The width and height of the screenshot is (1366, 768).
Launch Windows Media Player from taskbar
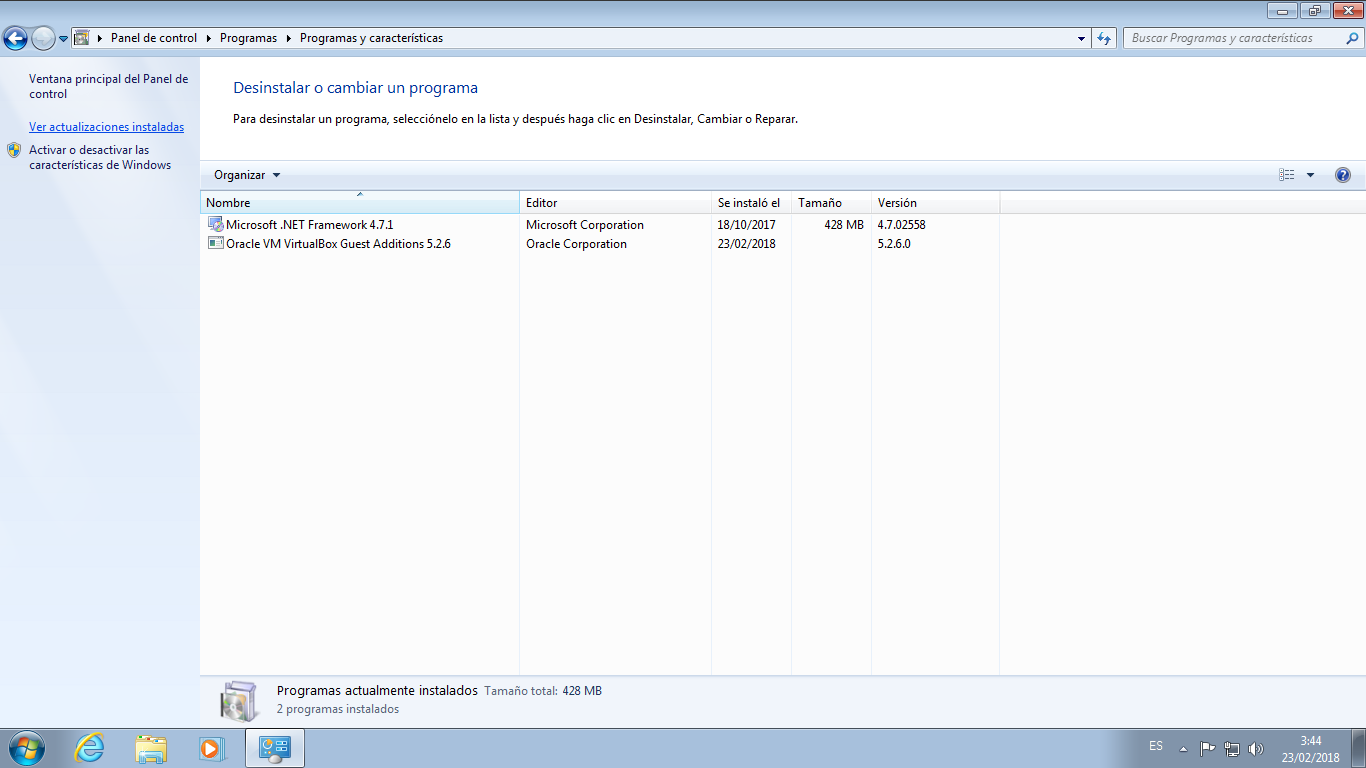pyautogui.click(x=212, y=748)
